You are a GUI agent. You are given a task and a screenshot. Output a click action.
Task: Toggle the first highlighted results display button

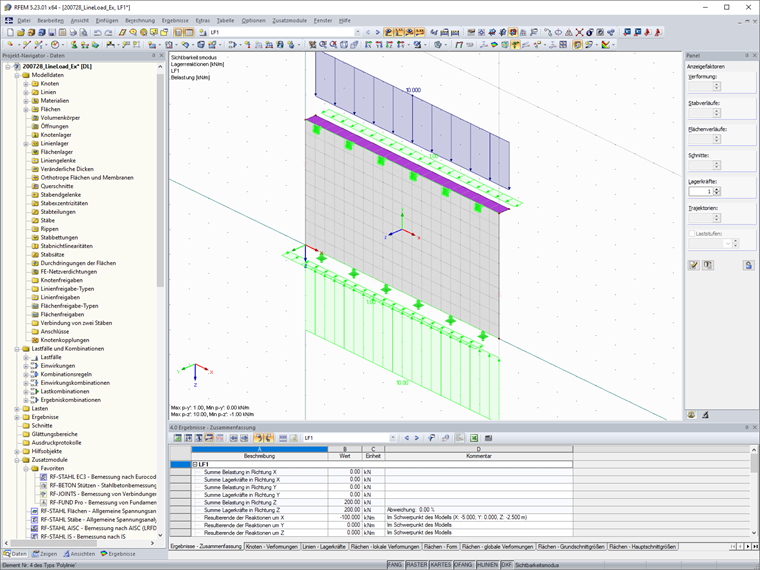388,32
